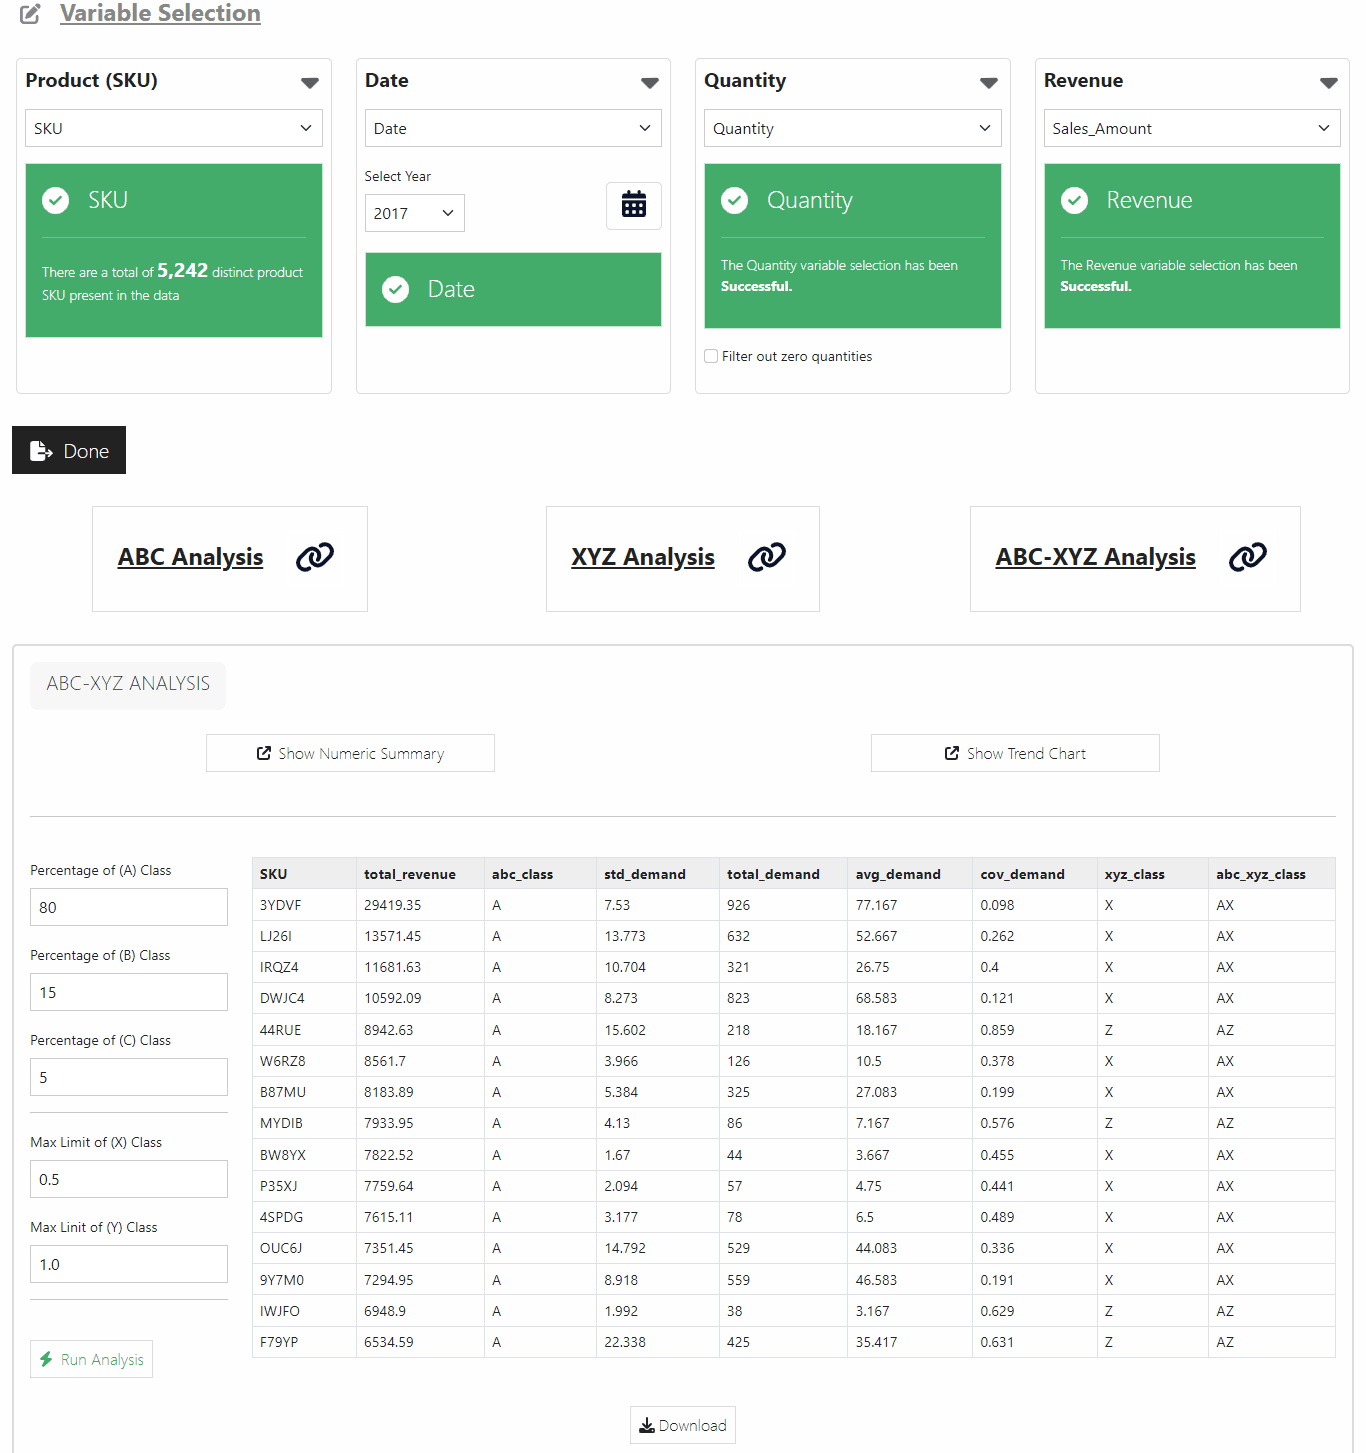Open the XYZ Analysis link
The image size is (1366, 1453).
pyautogui.click(x=643, y=557)
